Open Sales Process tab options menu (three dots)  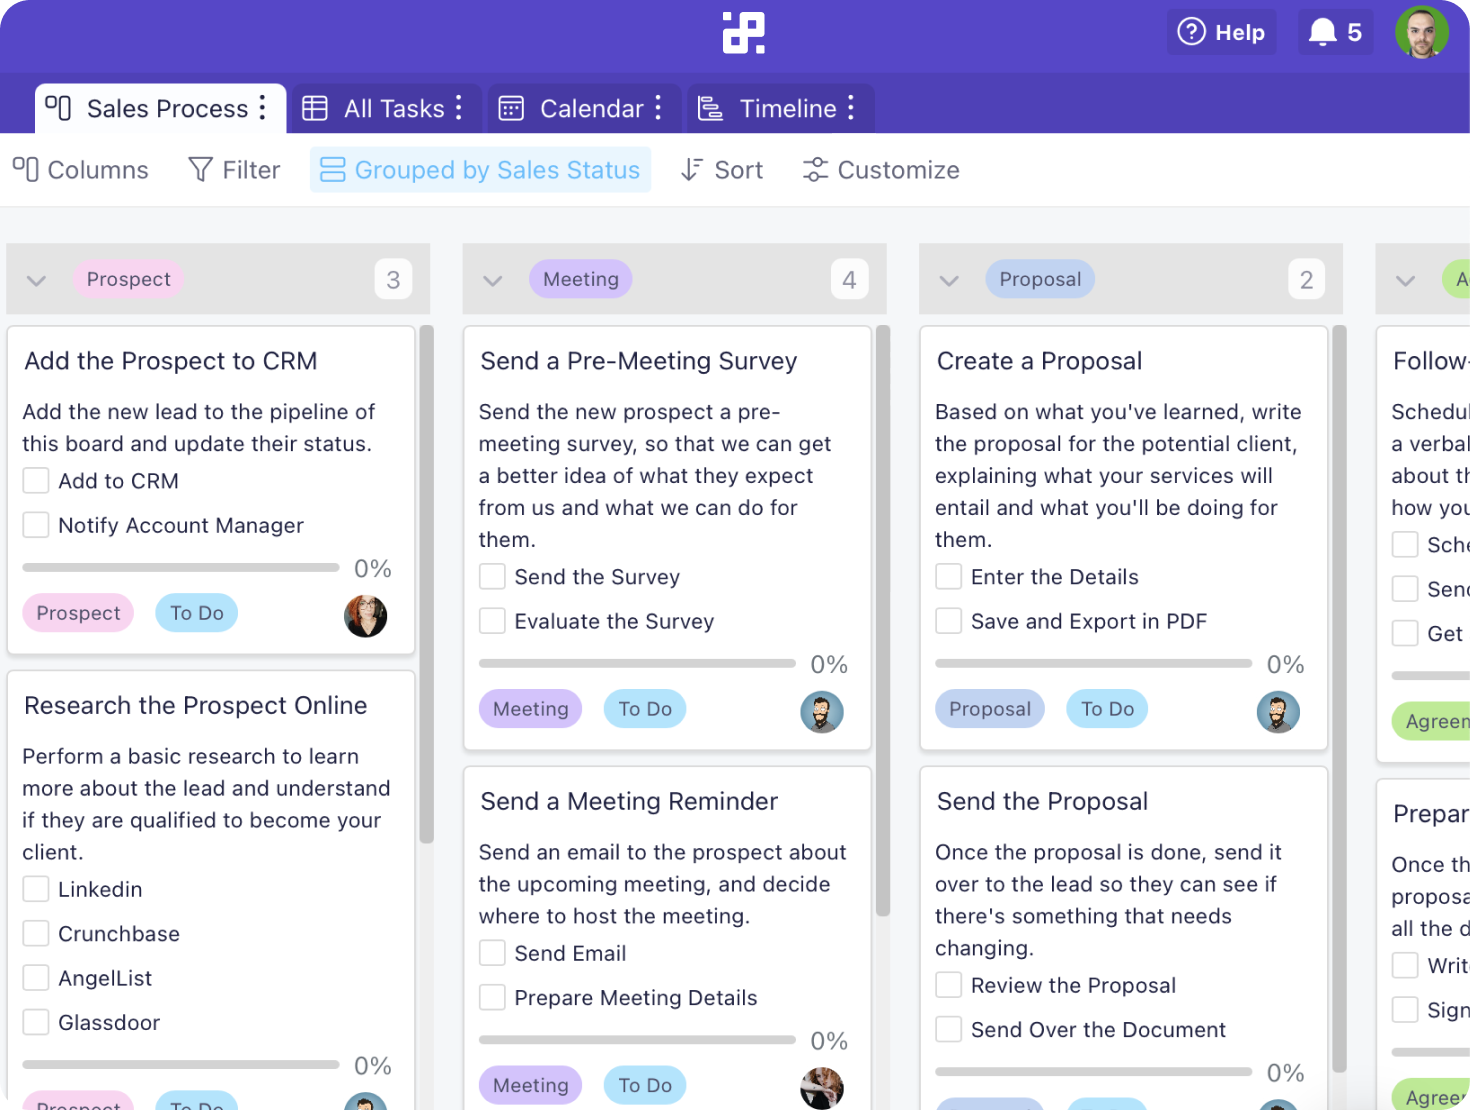tap(263, 107)
